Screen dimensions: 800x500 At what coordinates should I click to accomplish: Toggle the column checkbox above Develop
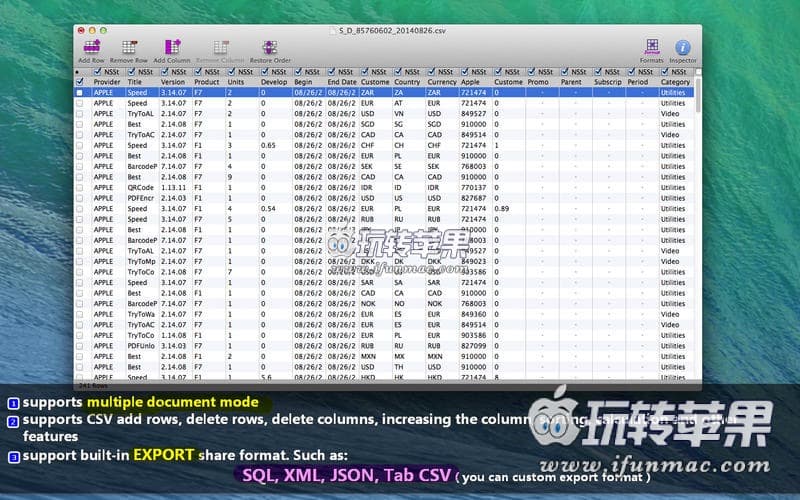(x=265, y=72)
